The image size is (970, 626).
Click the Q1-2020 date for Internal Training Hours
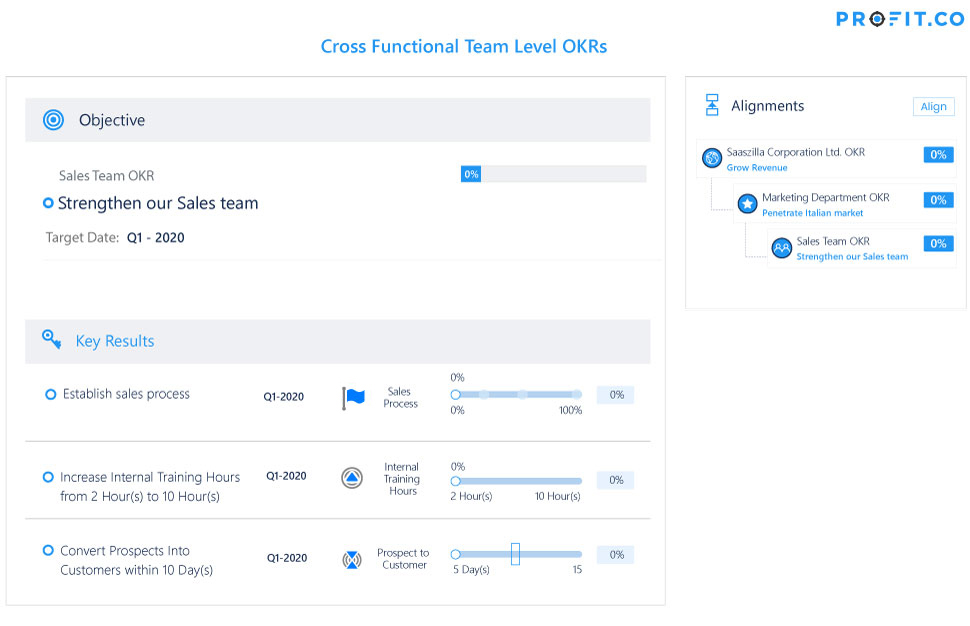click(286, 476)
